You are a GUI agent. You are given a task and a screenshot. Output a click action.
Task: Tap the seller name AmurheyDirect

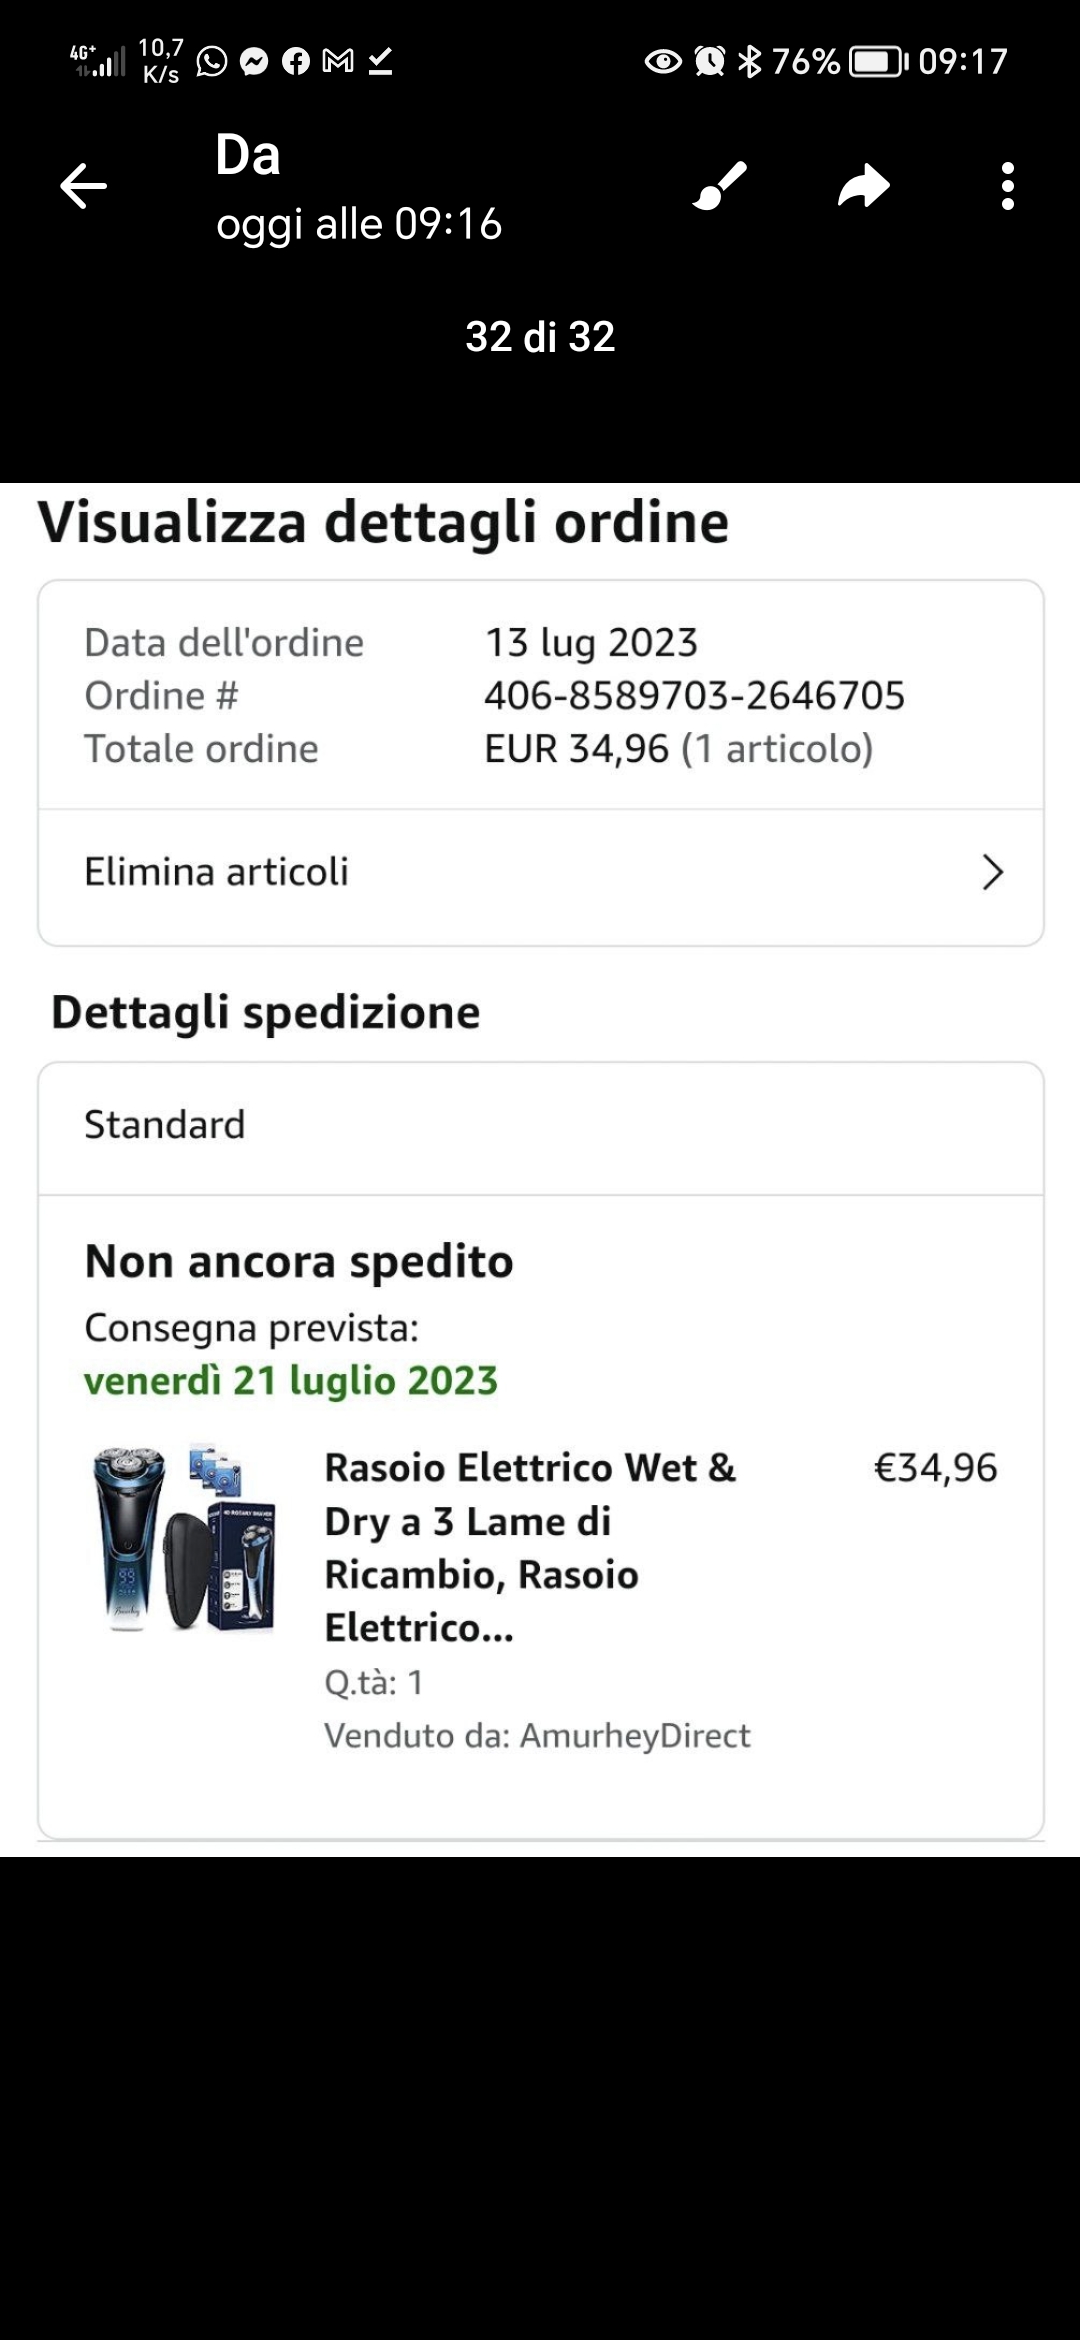(x=635, y=1735)
